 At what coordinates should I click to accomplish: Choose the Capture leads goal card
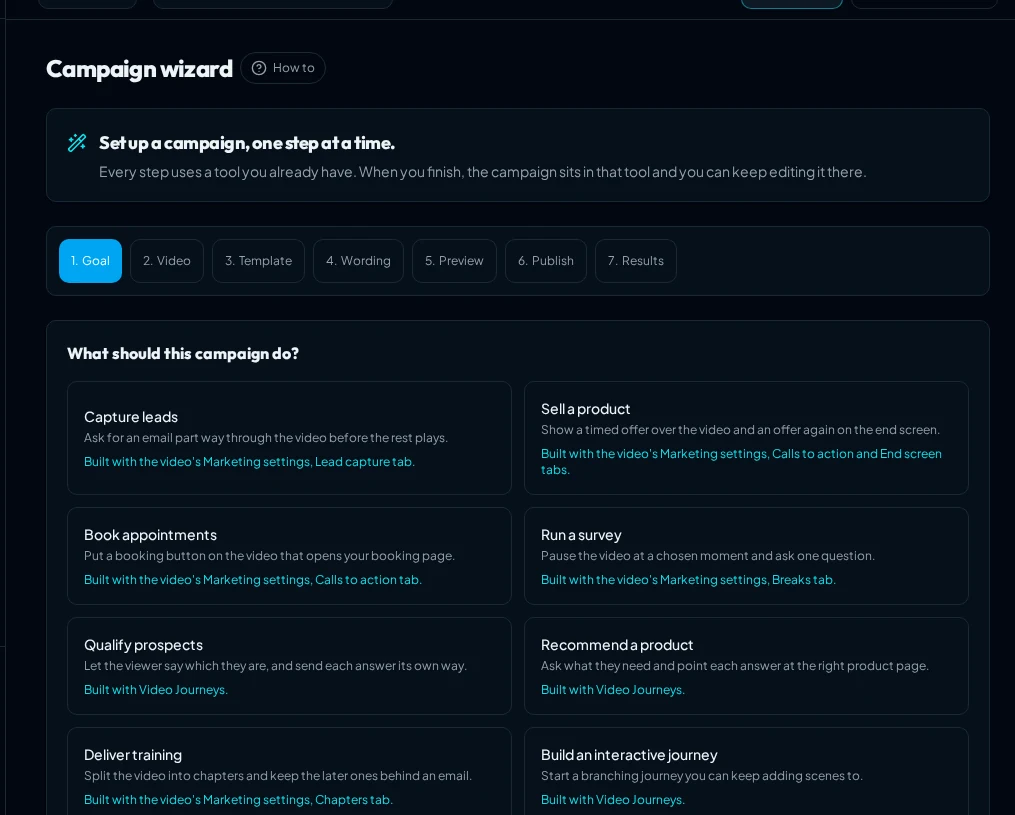(289, 438)
